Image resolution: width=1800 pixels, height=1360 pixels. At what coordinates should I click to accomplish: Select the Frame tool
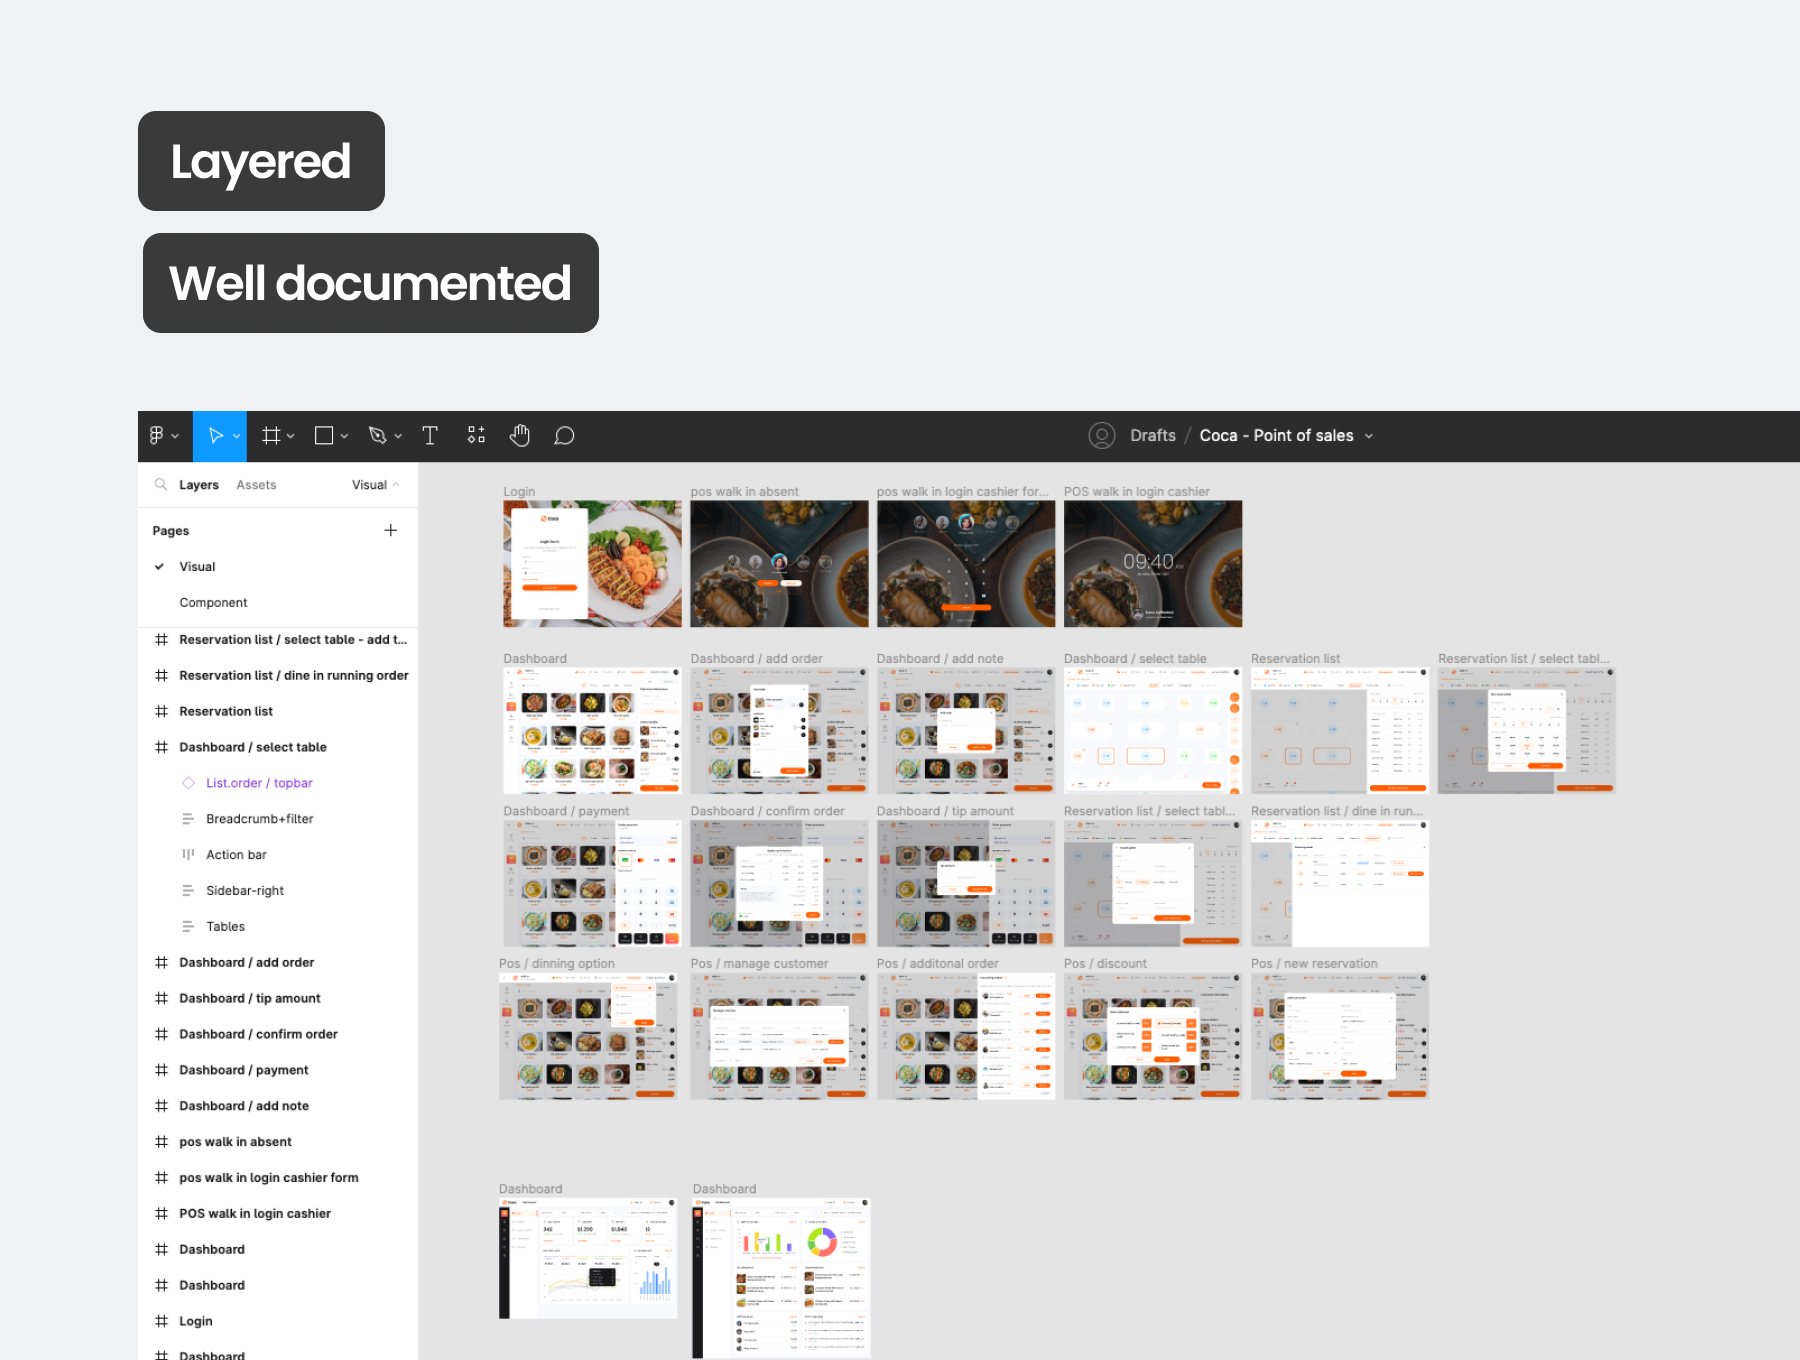[x=271, y=436]
